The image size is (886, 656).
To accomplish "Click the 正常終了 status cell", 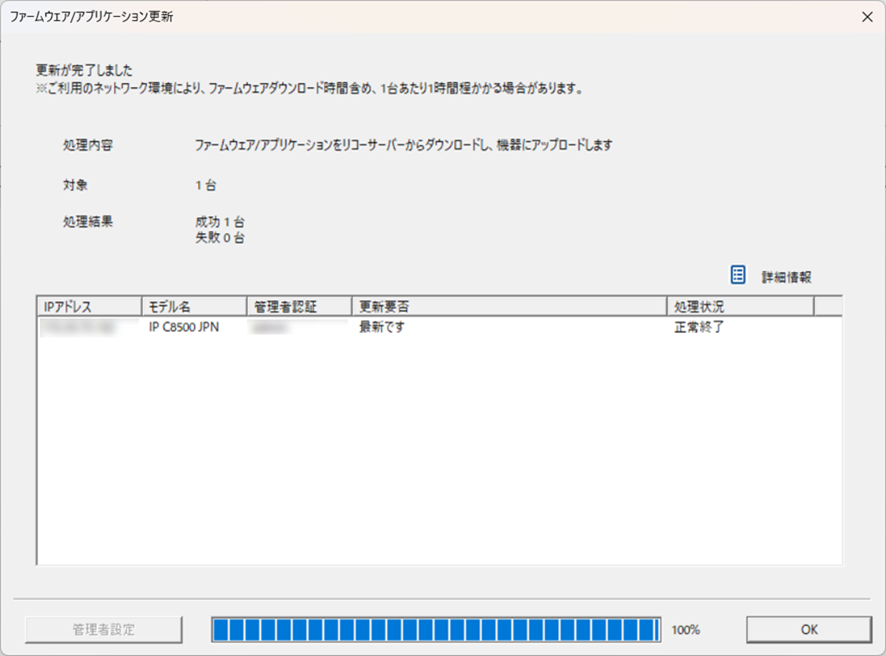I will coord(700,327).
